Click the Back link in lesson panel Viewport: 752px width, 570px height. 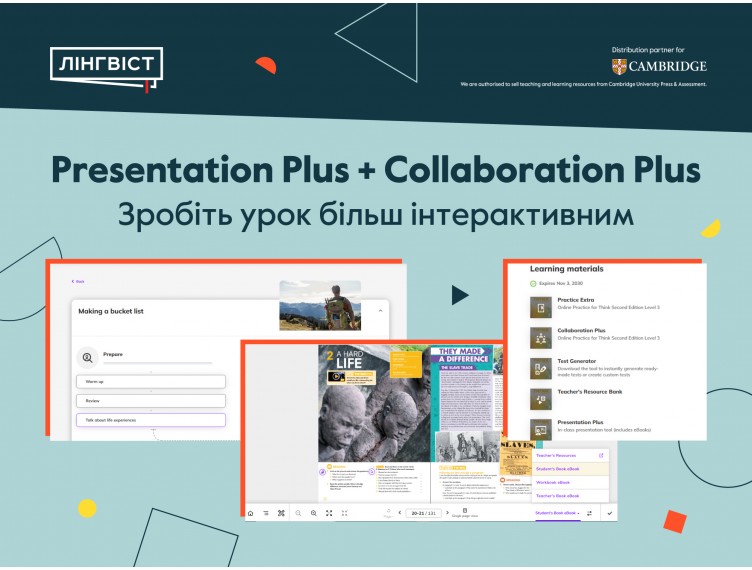coord(78,281)
